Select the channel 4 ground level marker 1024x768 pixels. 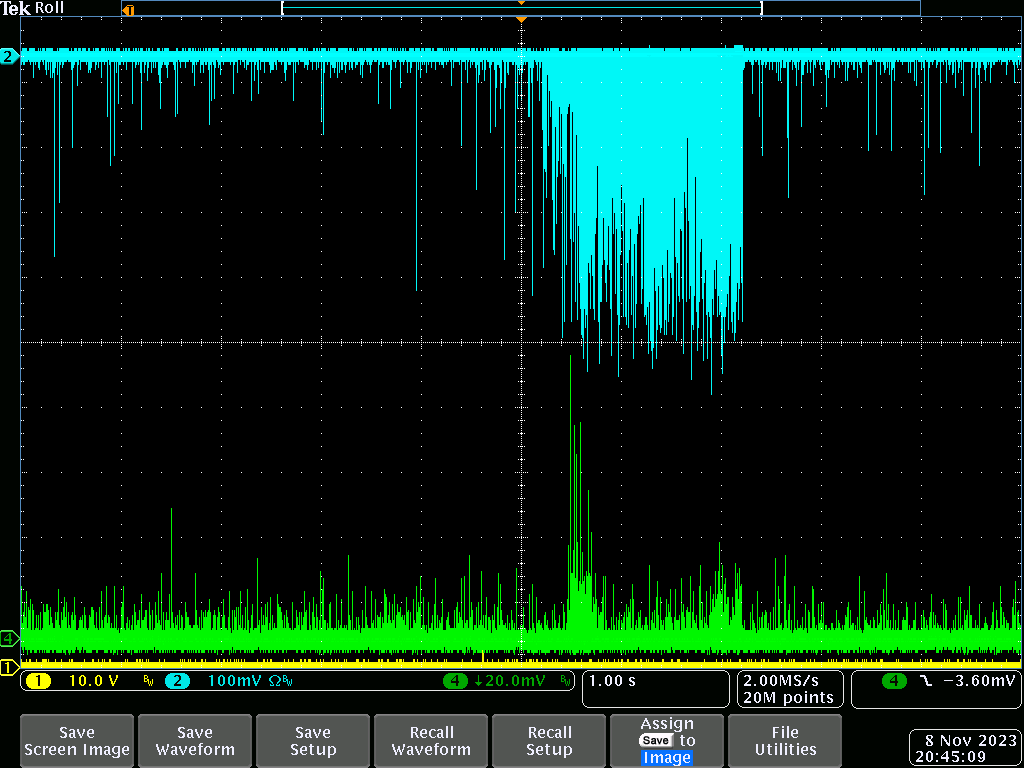9,638
